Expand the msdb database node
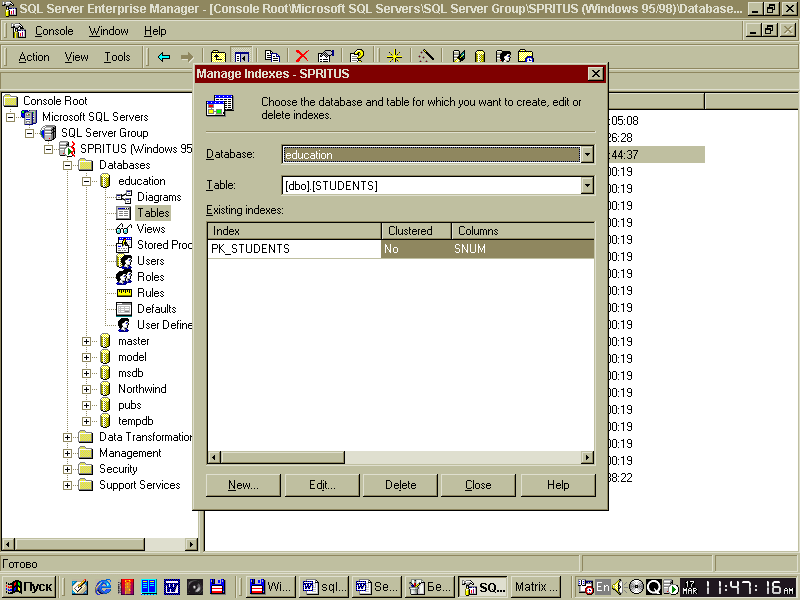The width and height of the screenshot is (800, 600). (x=86, y=373)
